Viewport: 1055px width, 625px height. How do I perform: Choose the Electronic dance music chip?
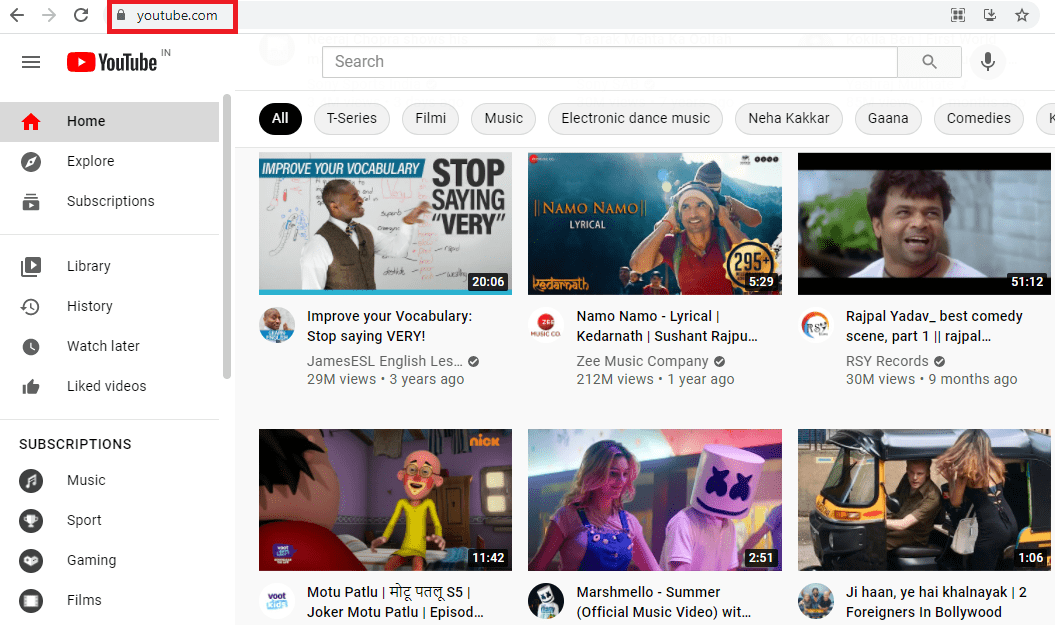[x=636, y=118]
